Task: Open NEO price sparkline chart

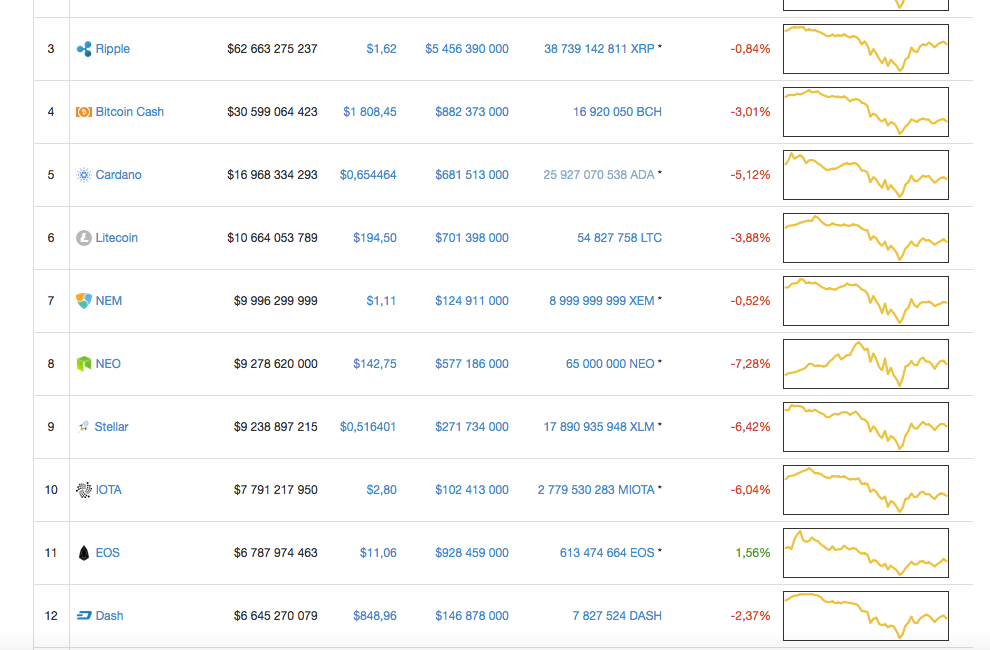Action: pyautogui.click(x=866, y=364)
